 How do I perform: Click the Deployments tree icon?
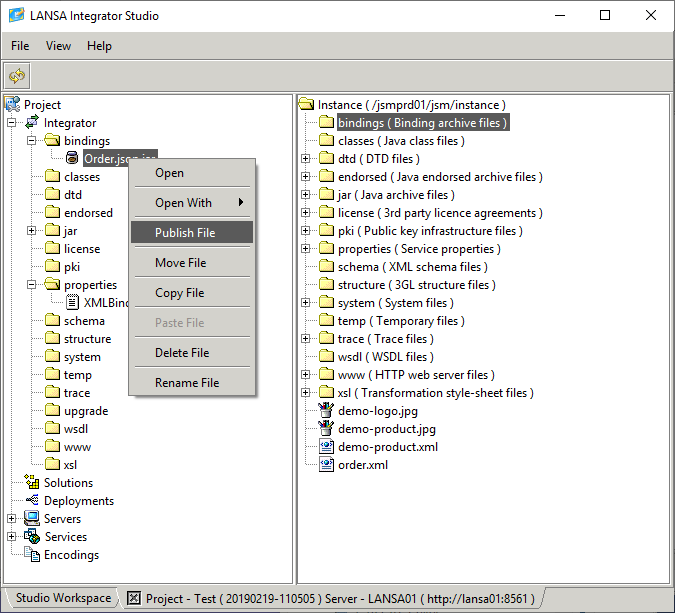(32, 501)
